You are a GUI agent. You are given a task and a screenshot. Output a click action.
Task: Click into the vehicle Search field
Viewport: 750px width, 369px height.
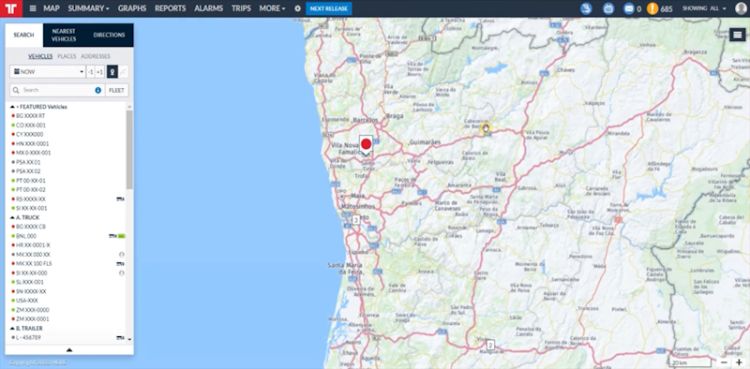57,90
